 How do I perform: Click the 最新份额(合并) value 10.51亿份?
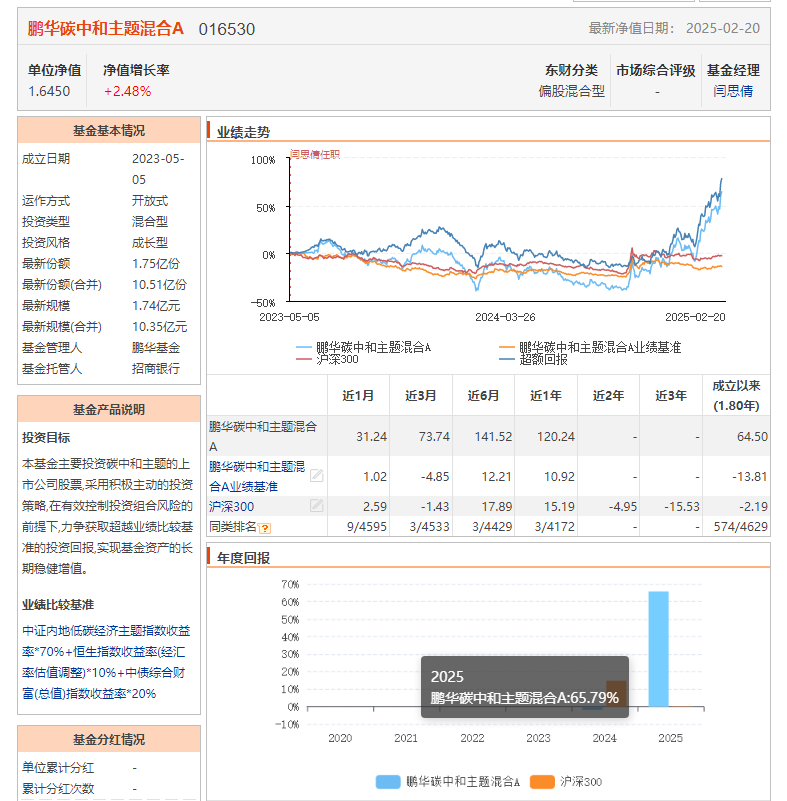pyautogui.click(x=159, y=285)
